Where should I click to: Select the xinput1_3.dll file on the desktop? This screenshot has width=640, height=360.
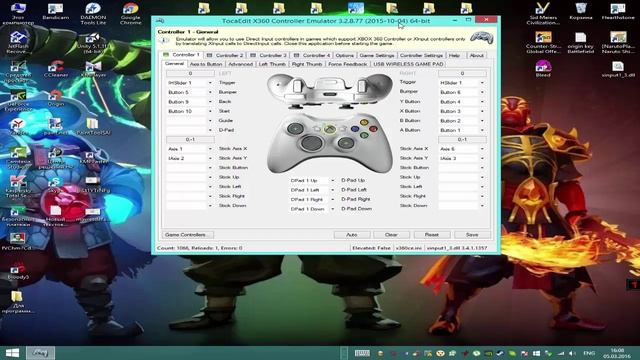tap(618, 69)
